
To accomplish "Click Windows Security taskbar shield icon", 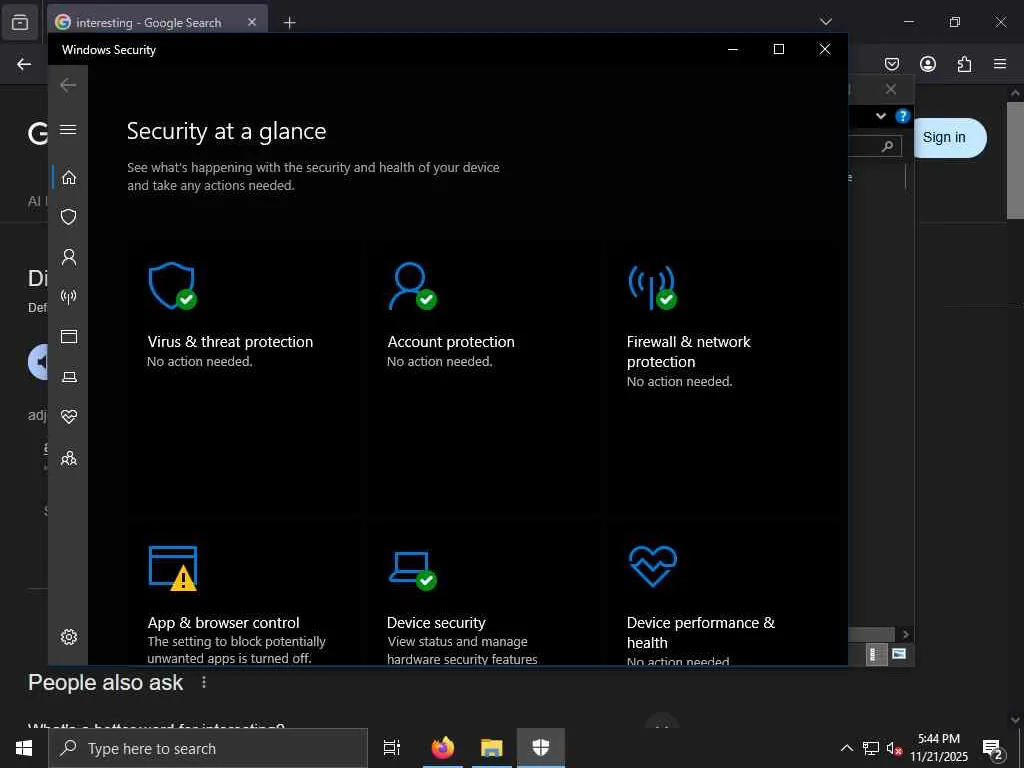I will tap(541, 748).
